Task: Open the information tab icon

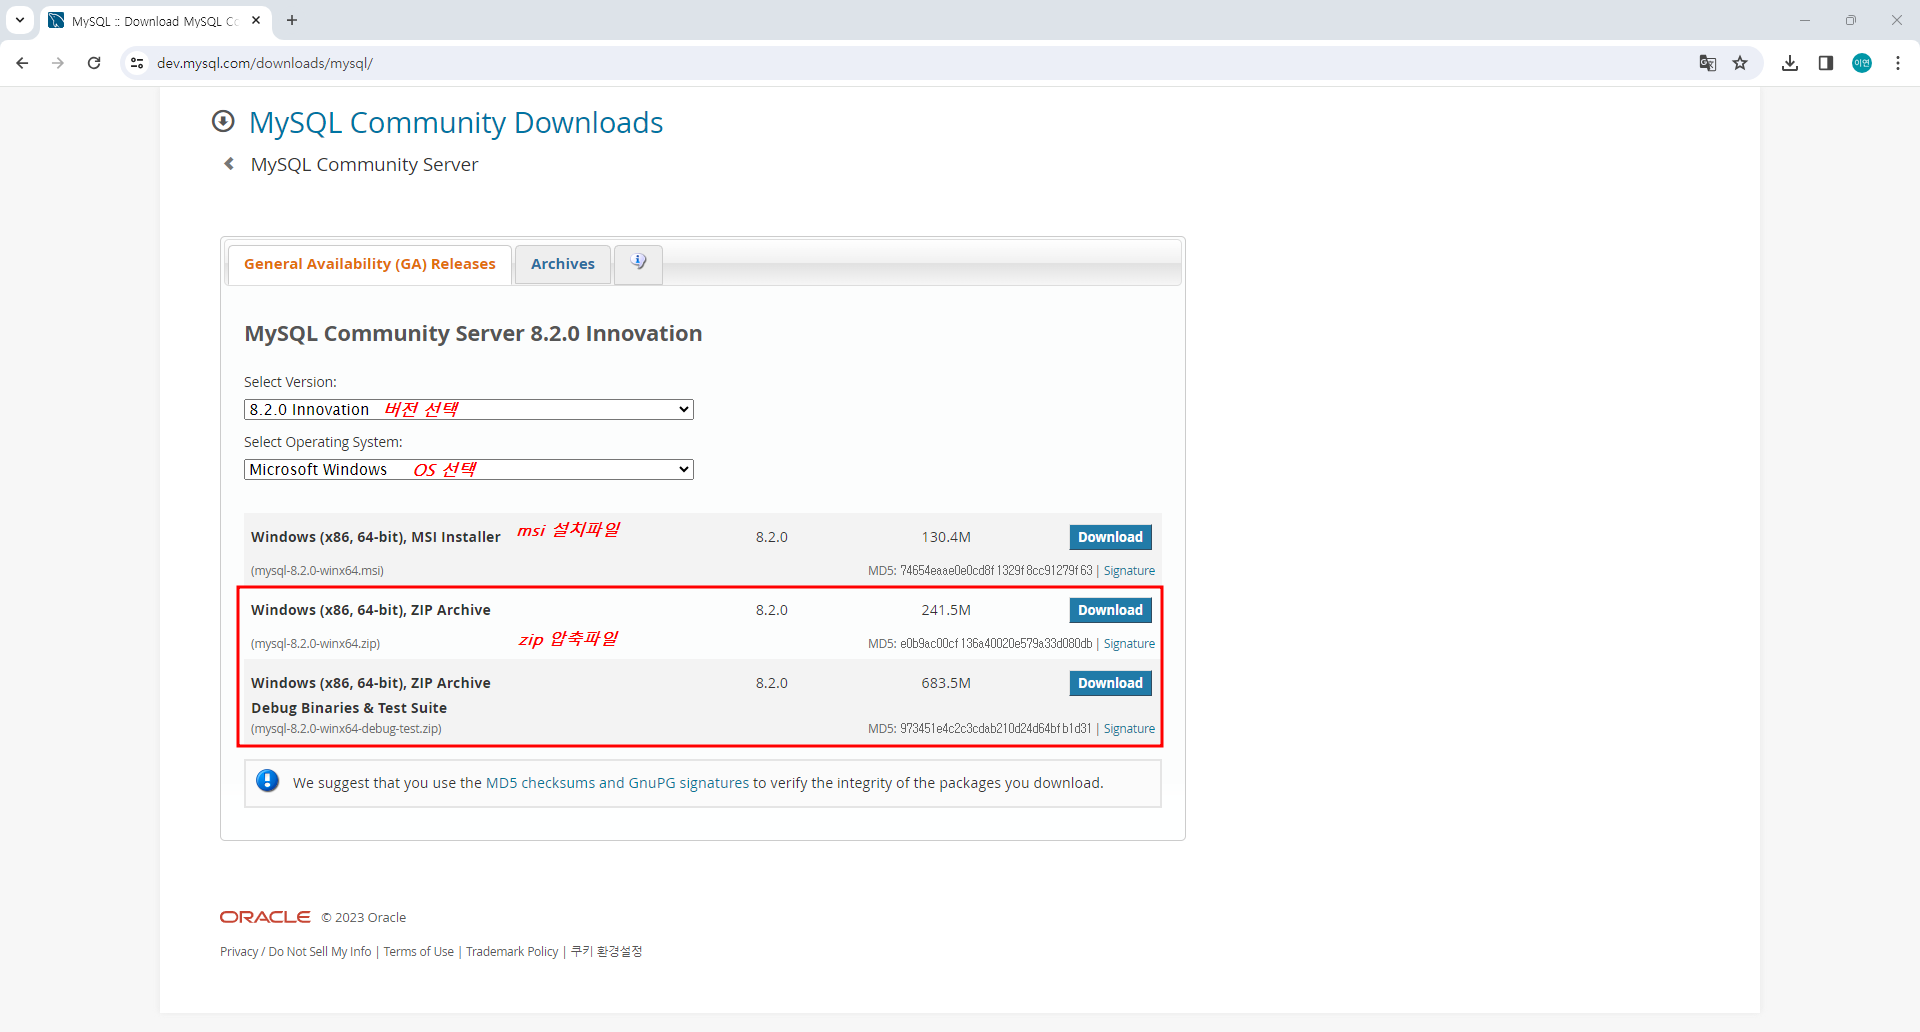Action: click(638, 263)
